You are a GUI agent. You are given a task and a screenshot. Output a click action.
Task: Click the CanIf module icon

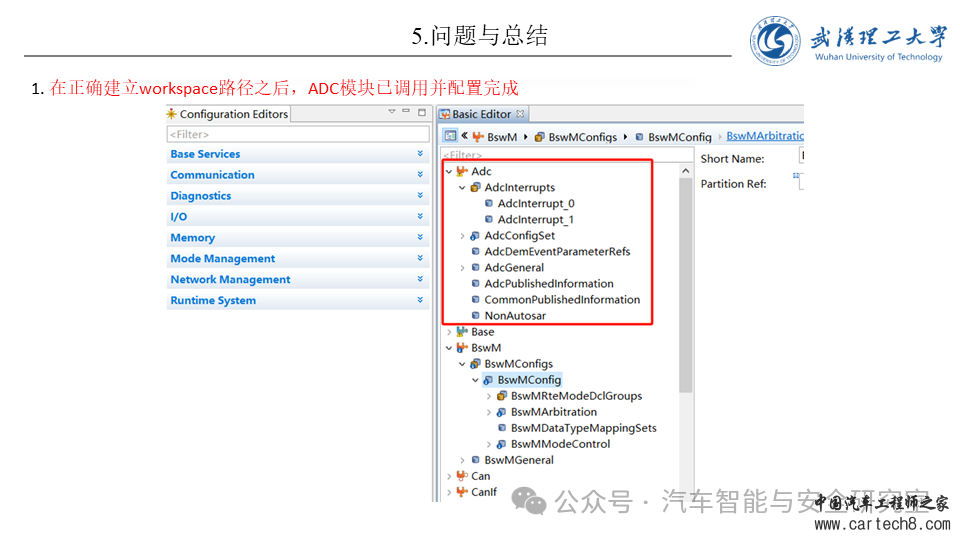pos(462,492)
